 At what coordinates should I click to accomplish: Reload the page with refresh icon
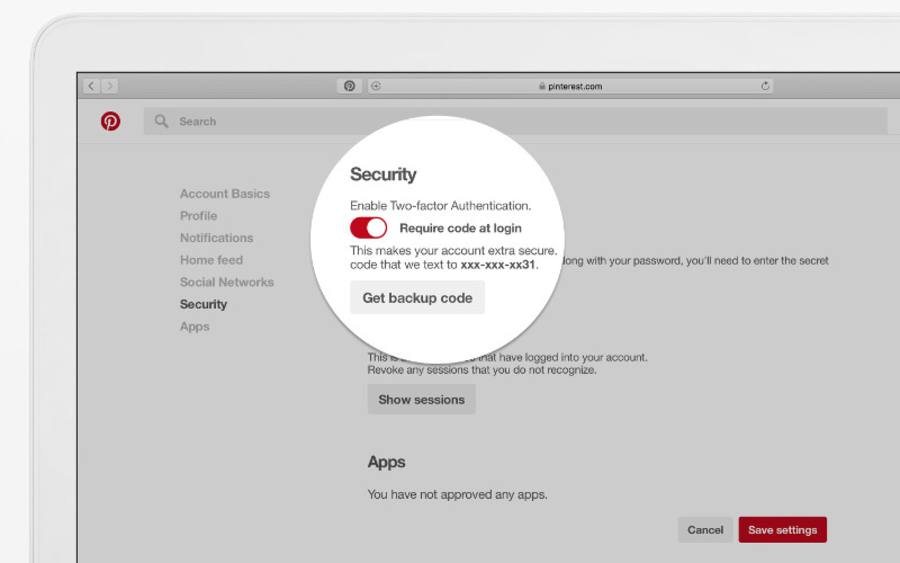point(765,86)
